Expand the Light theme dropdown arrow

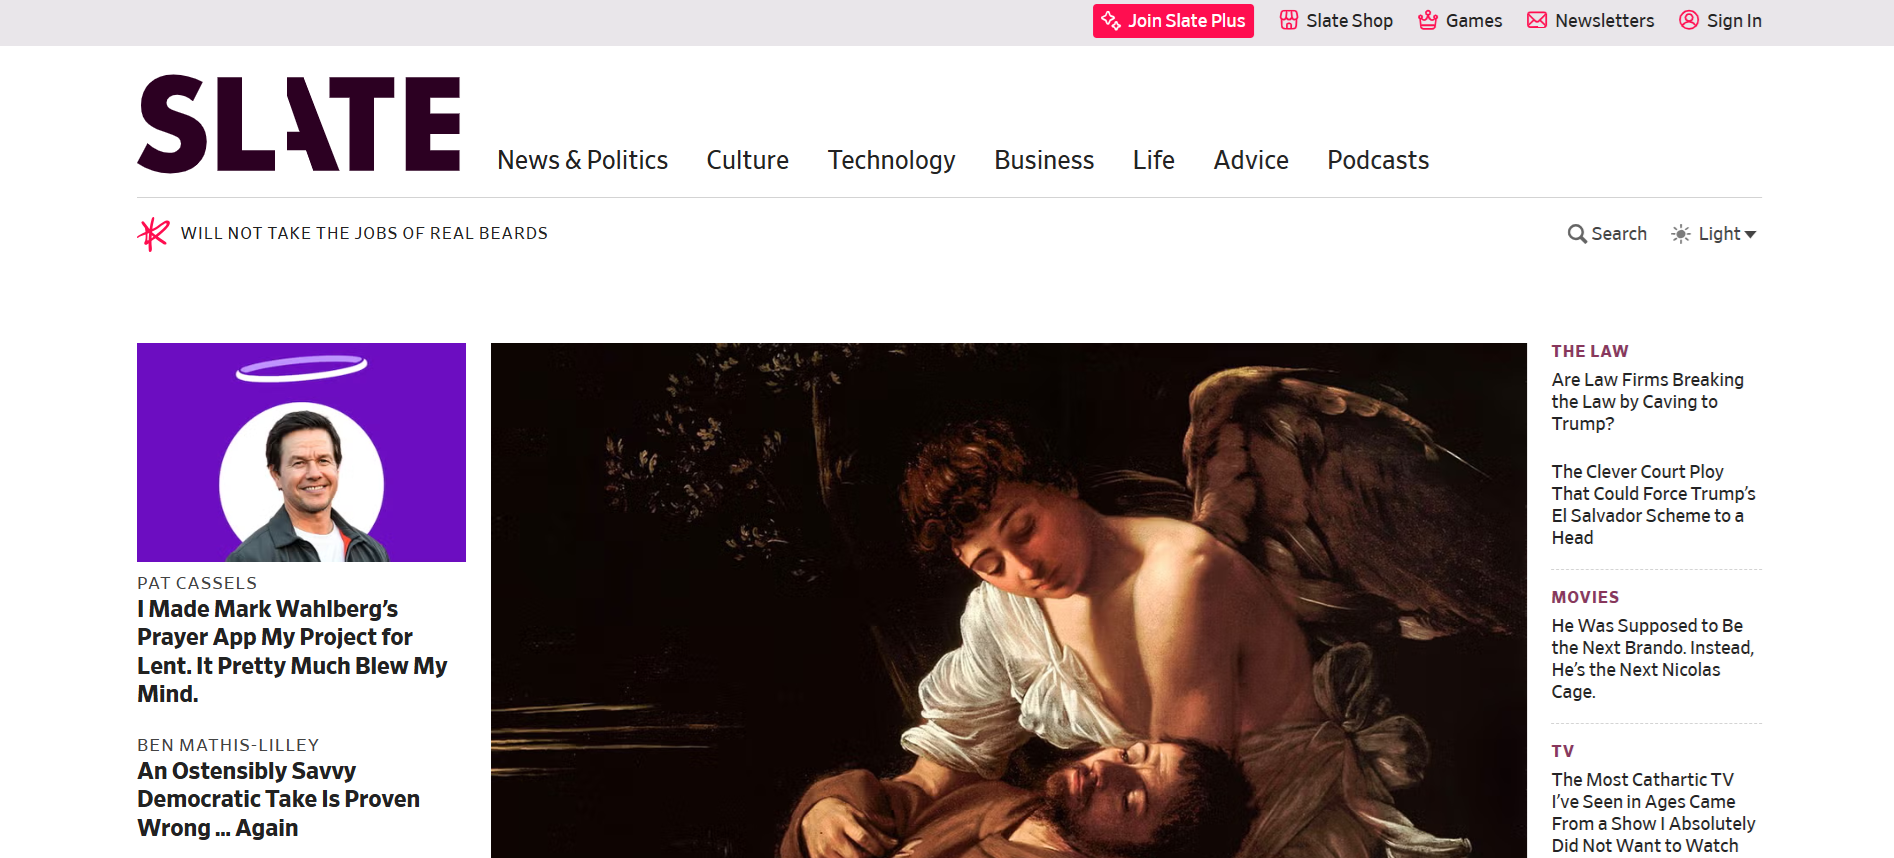tap(1750, 234)
